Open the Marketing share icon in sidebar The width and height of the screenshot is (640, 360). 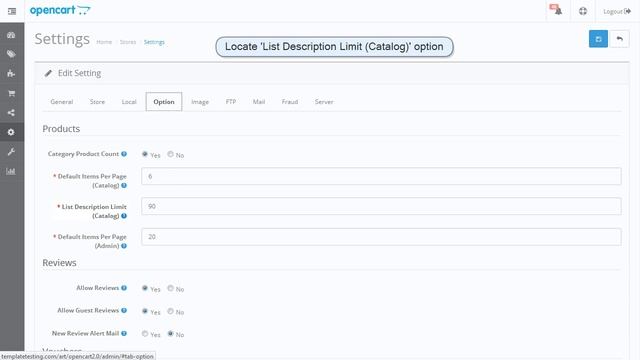11,113
